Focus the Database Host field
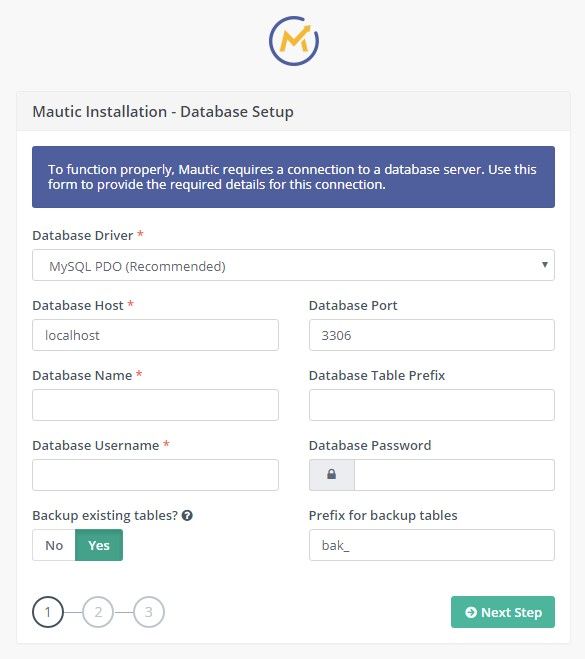This screenshot has width=585, height=659. [155, 335]
